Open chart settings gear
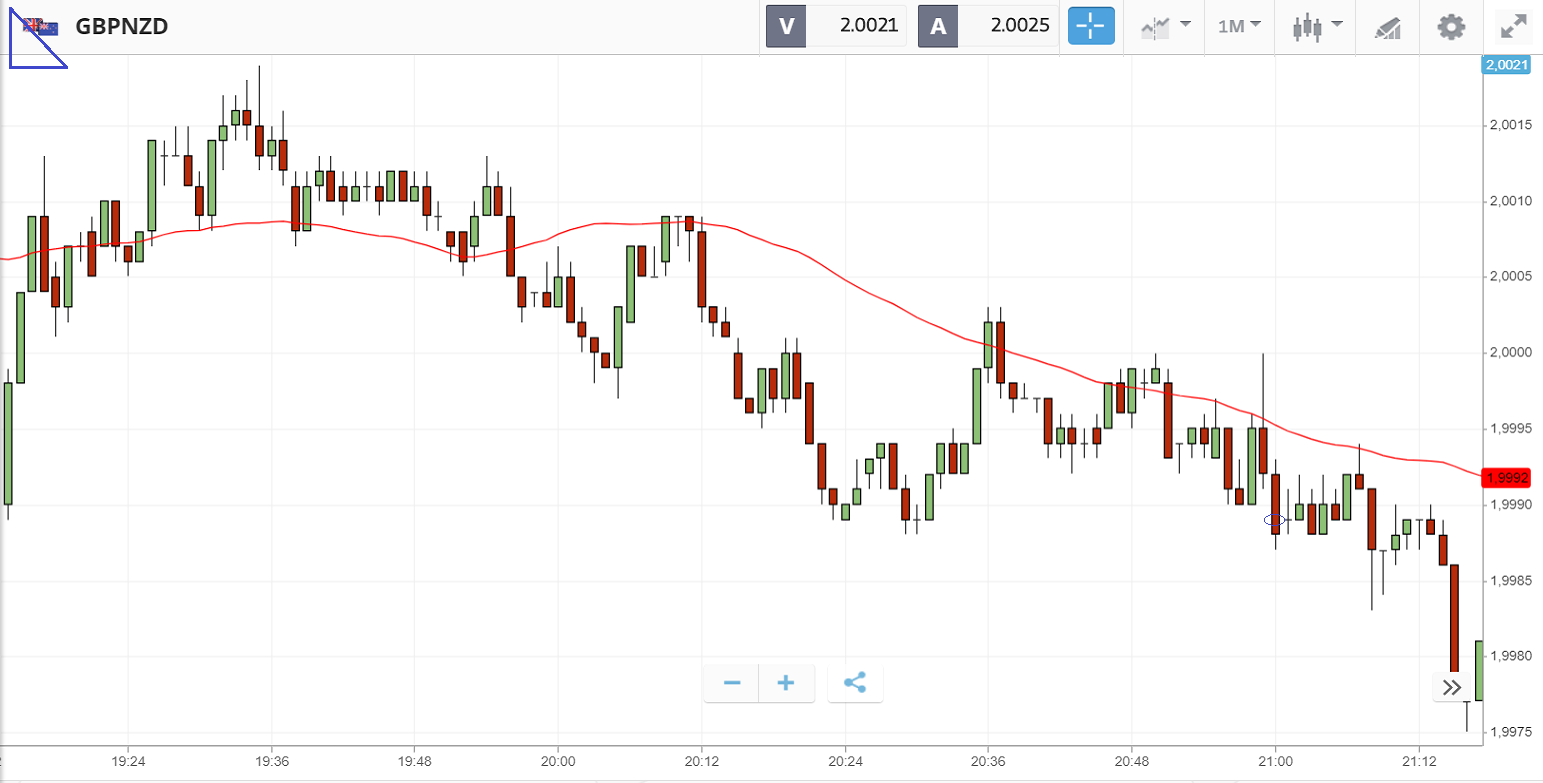 coord(1451,26)
